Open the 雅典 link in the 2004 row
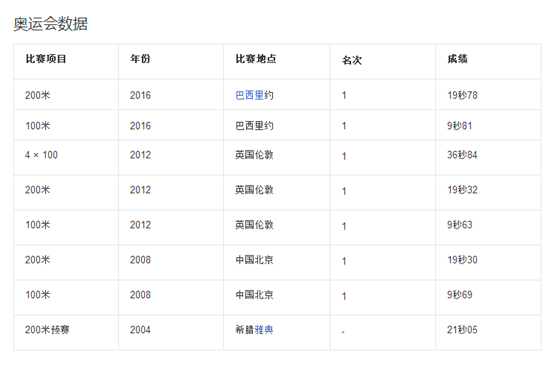This screenshot has height=371, width=557. pyautogui.click(x=264, y=330)
